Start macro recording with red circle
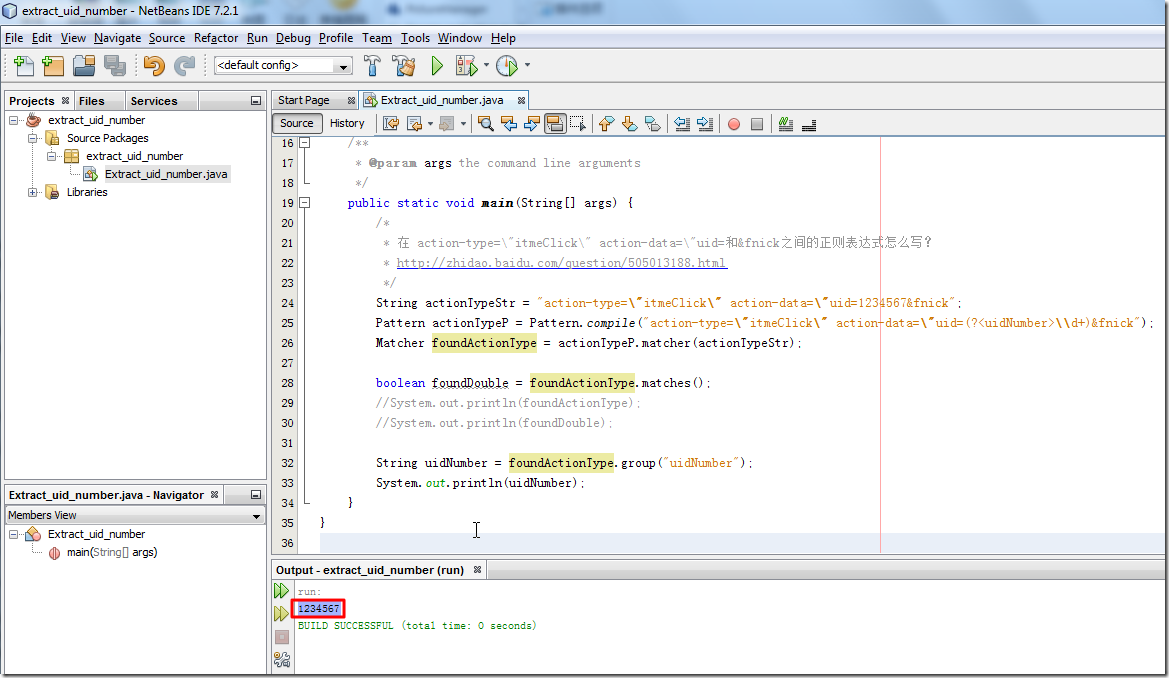The image size is (1169, 678). coord(733,124)
